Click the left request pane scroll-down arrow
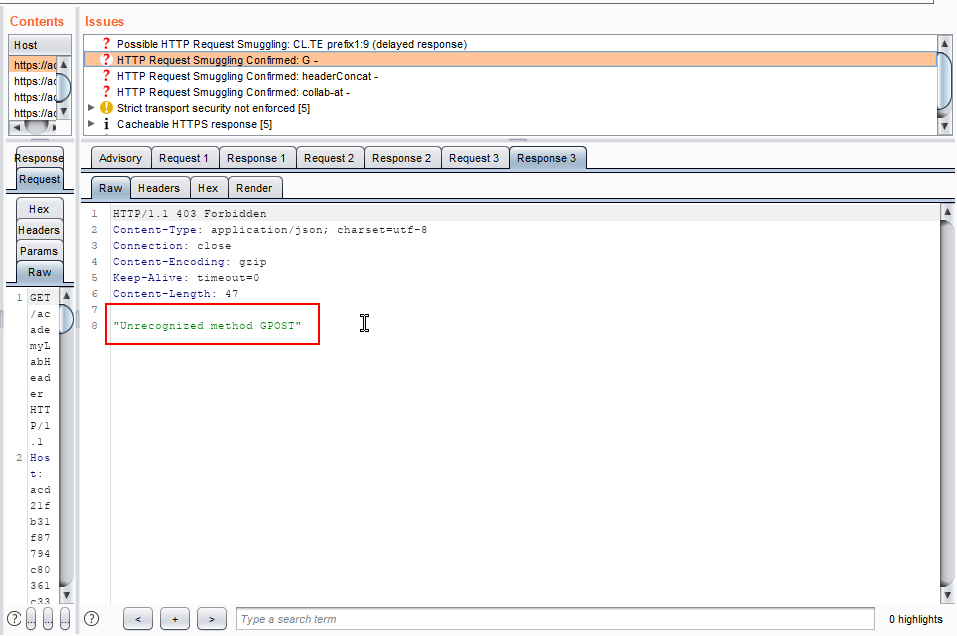This screenshot has height=636, width=957. tap(67, 594)
